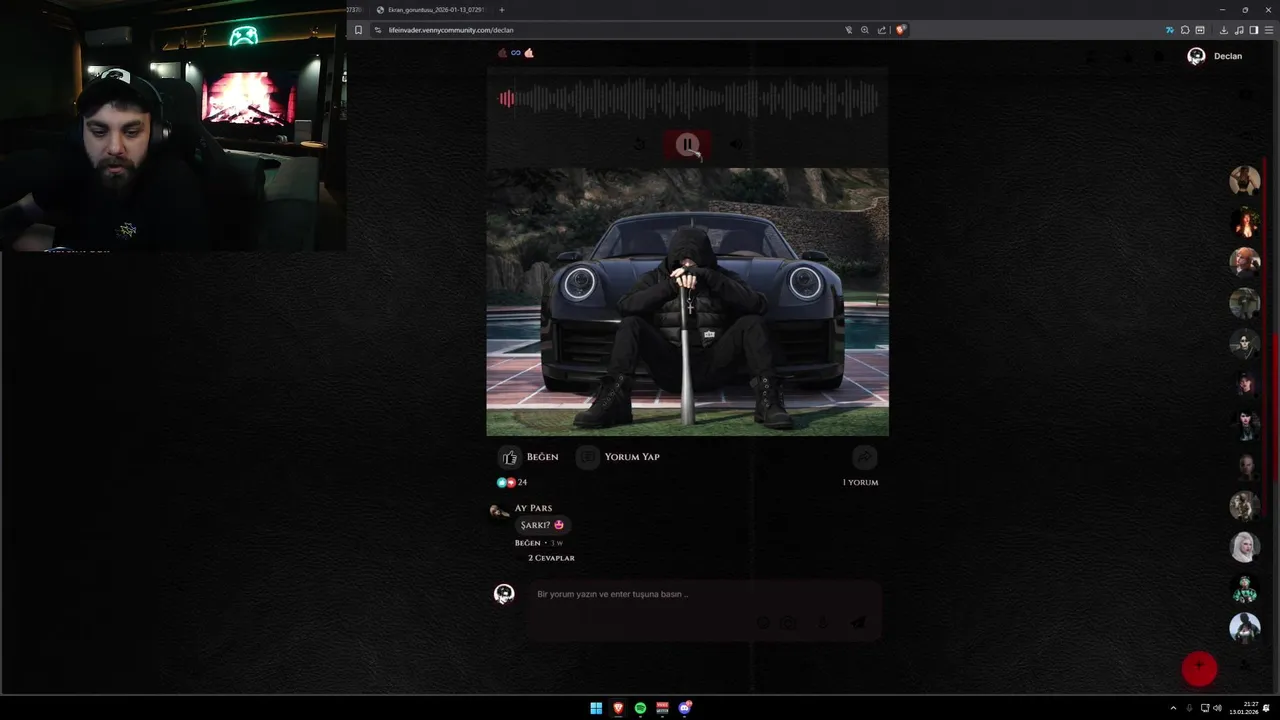Open Windows Start menu

tap(596, 708)
